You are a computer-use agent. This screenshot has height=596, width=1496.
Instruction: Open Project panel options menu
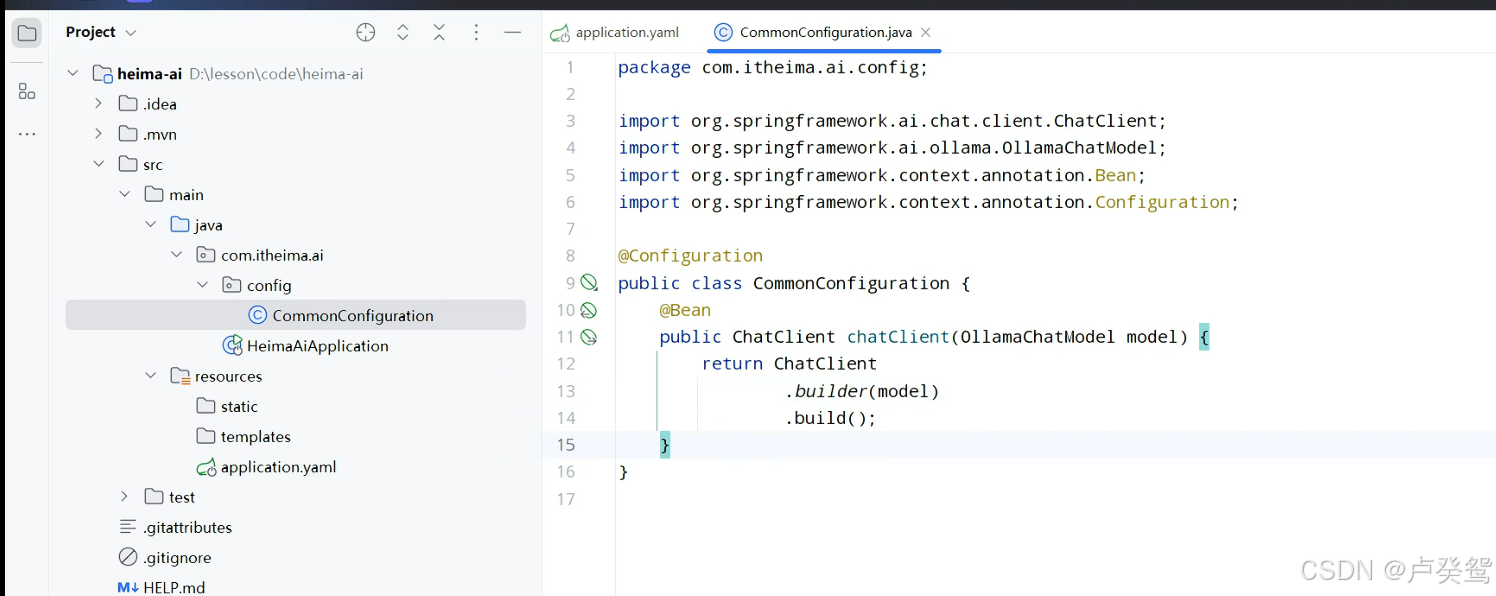point(476,33)
